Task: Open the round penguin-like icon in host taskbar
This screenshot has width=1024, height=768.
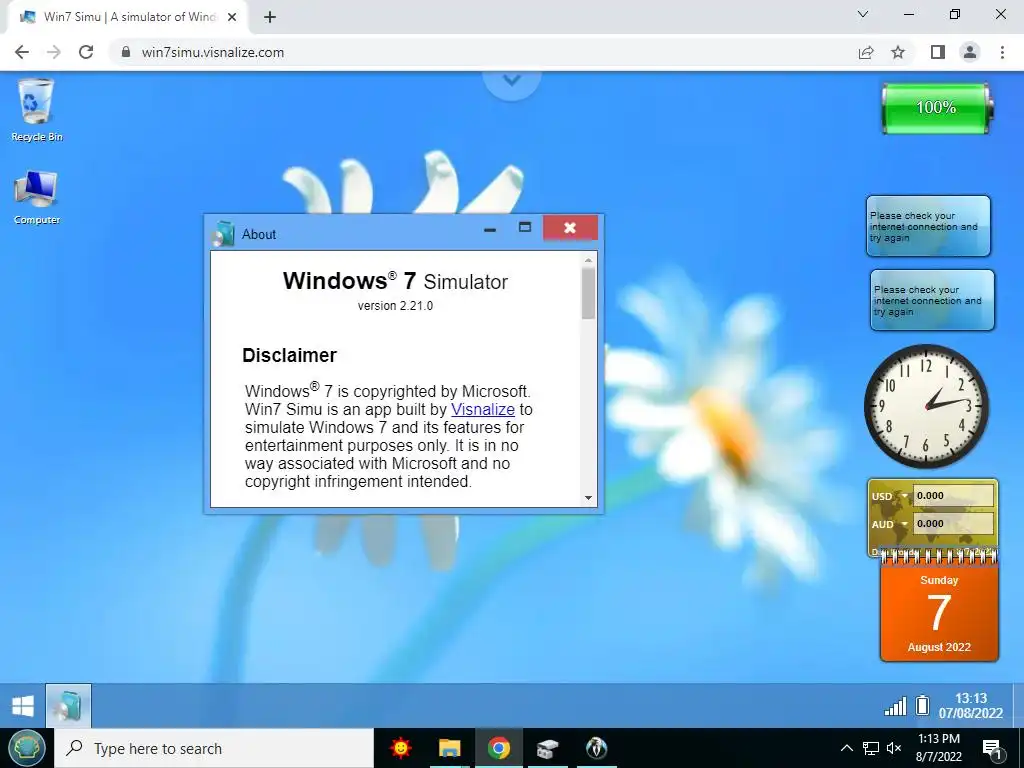Action: pyautogui.click(x=596, y=748)
